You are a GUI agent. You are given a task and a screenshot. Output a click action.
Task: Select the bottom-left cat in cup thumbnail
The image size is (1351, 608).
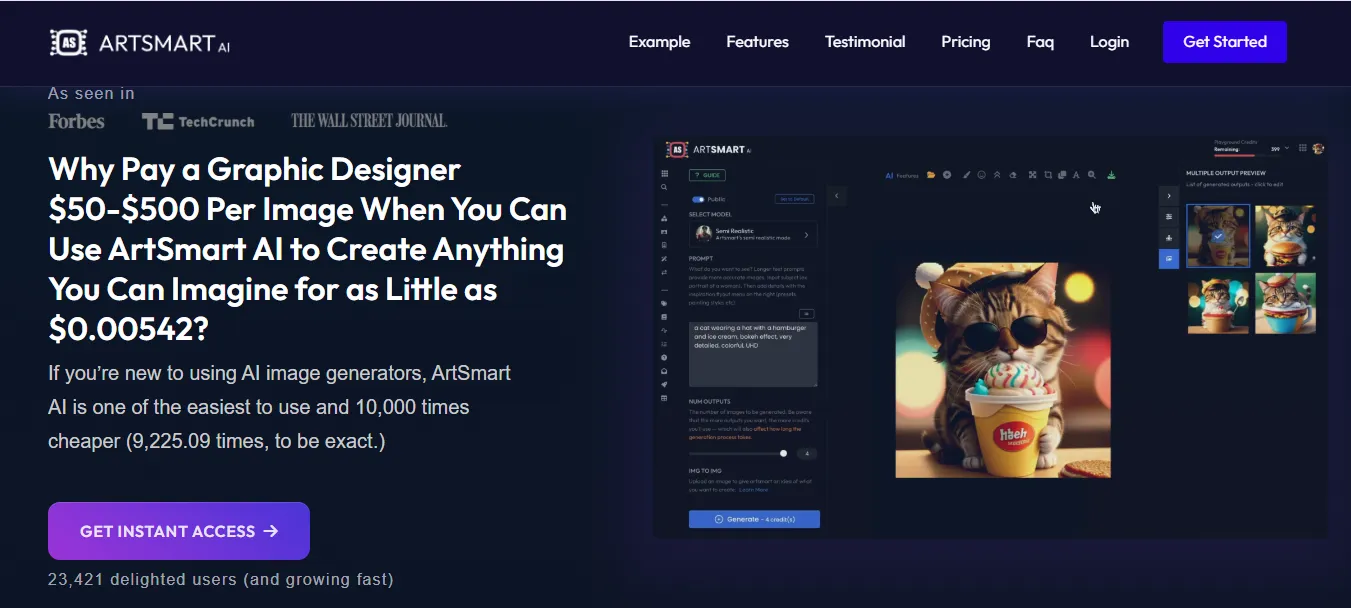pos(1218,303)
